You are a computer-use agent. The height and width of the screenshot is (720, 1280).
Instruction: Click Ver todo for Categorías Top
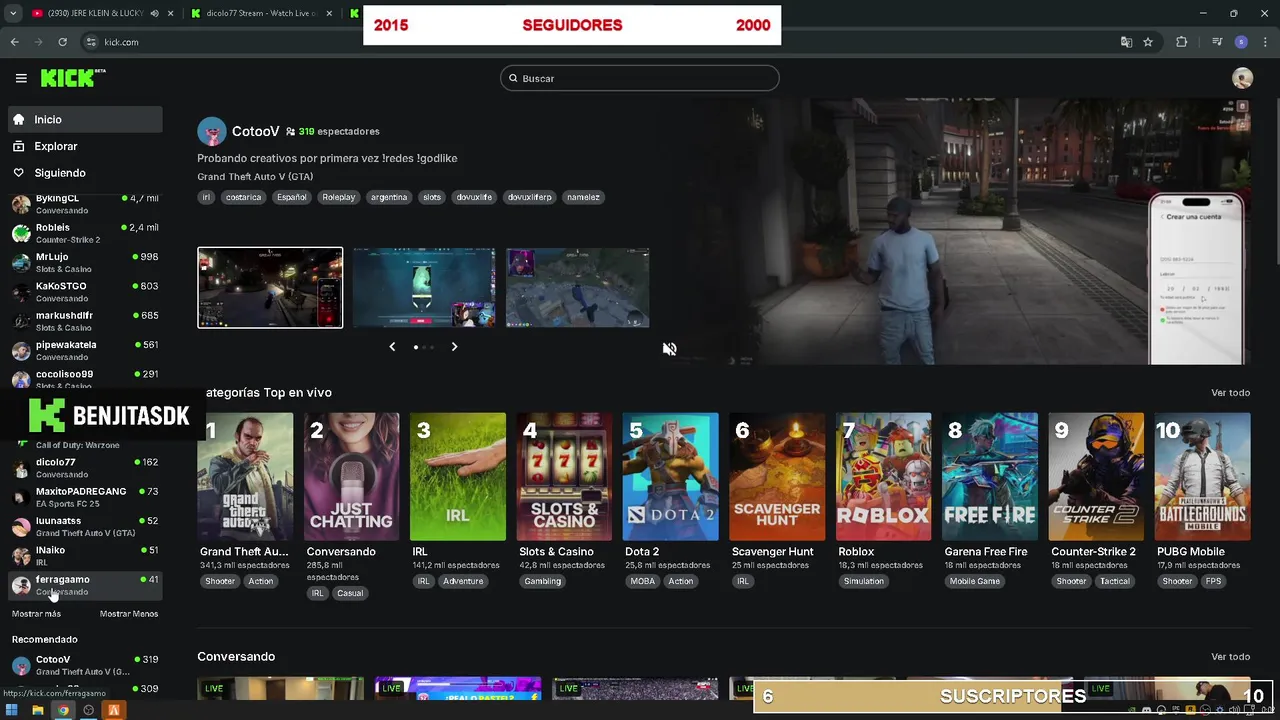point(1230,393)
